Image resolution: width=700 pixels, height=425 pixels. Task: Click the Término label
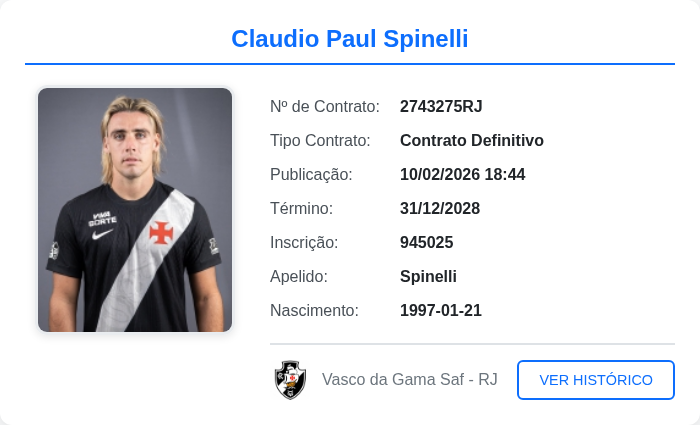click(x=301, y=208)
